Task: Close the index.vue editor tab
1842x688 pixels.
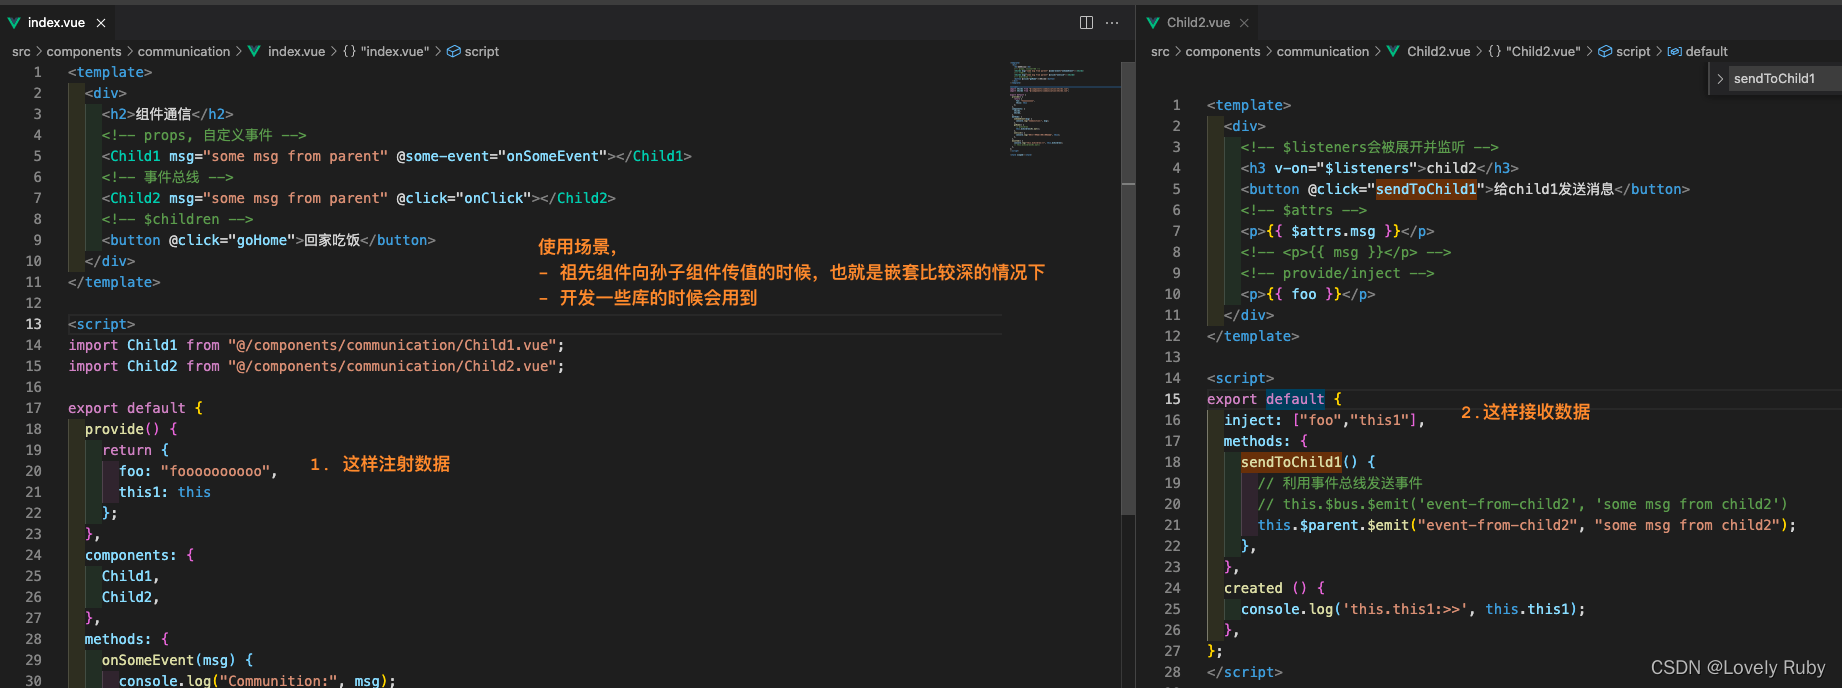Action: coord(101,23)
